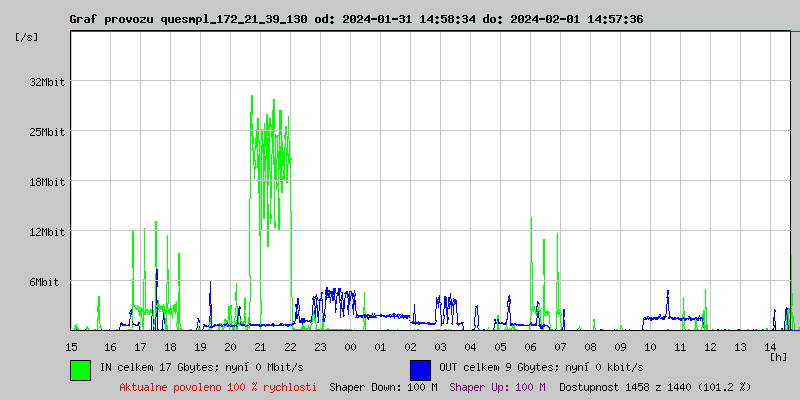Click the green IN legend swatch

80,369
